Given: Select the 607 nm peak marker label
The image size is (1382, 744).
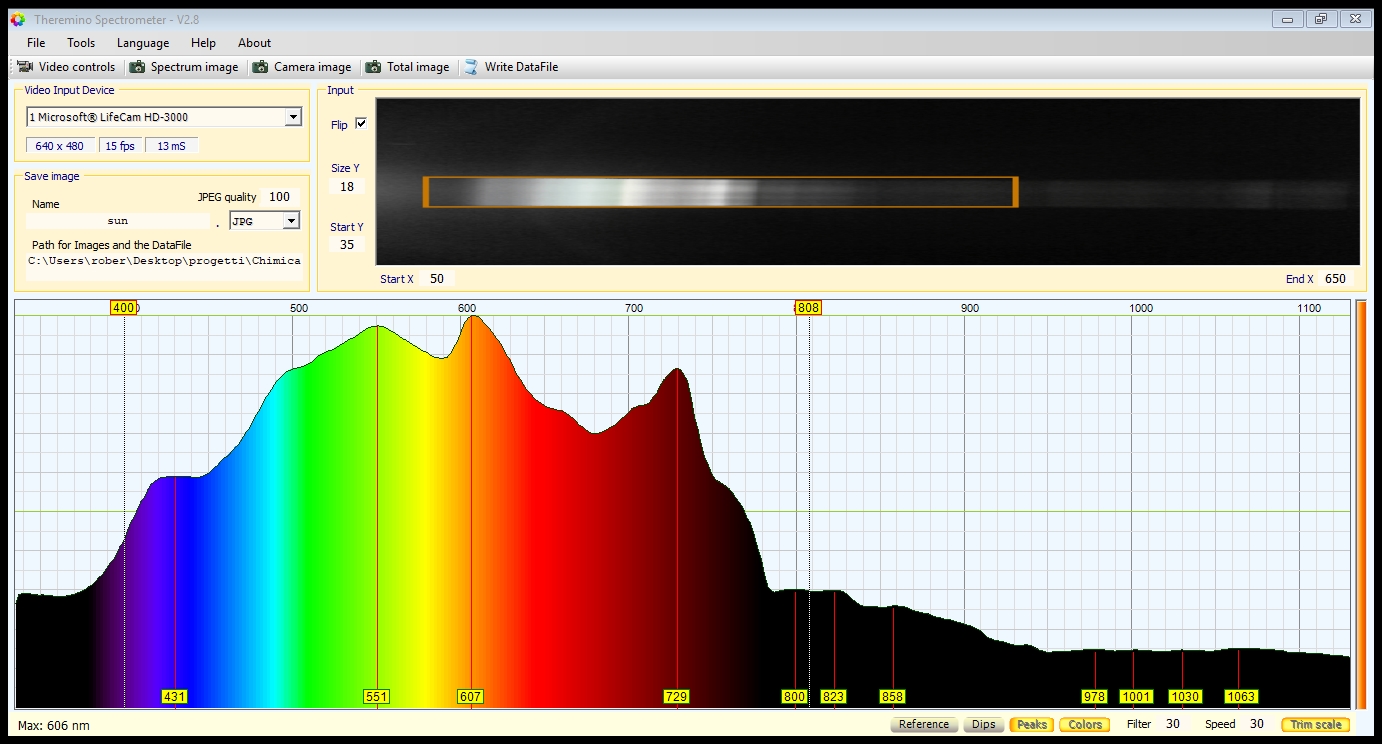Looking at the screenshot, I should (x=470, y=696).
